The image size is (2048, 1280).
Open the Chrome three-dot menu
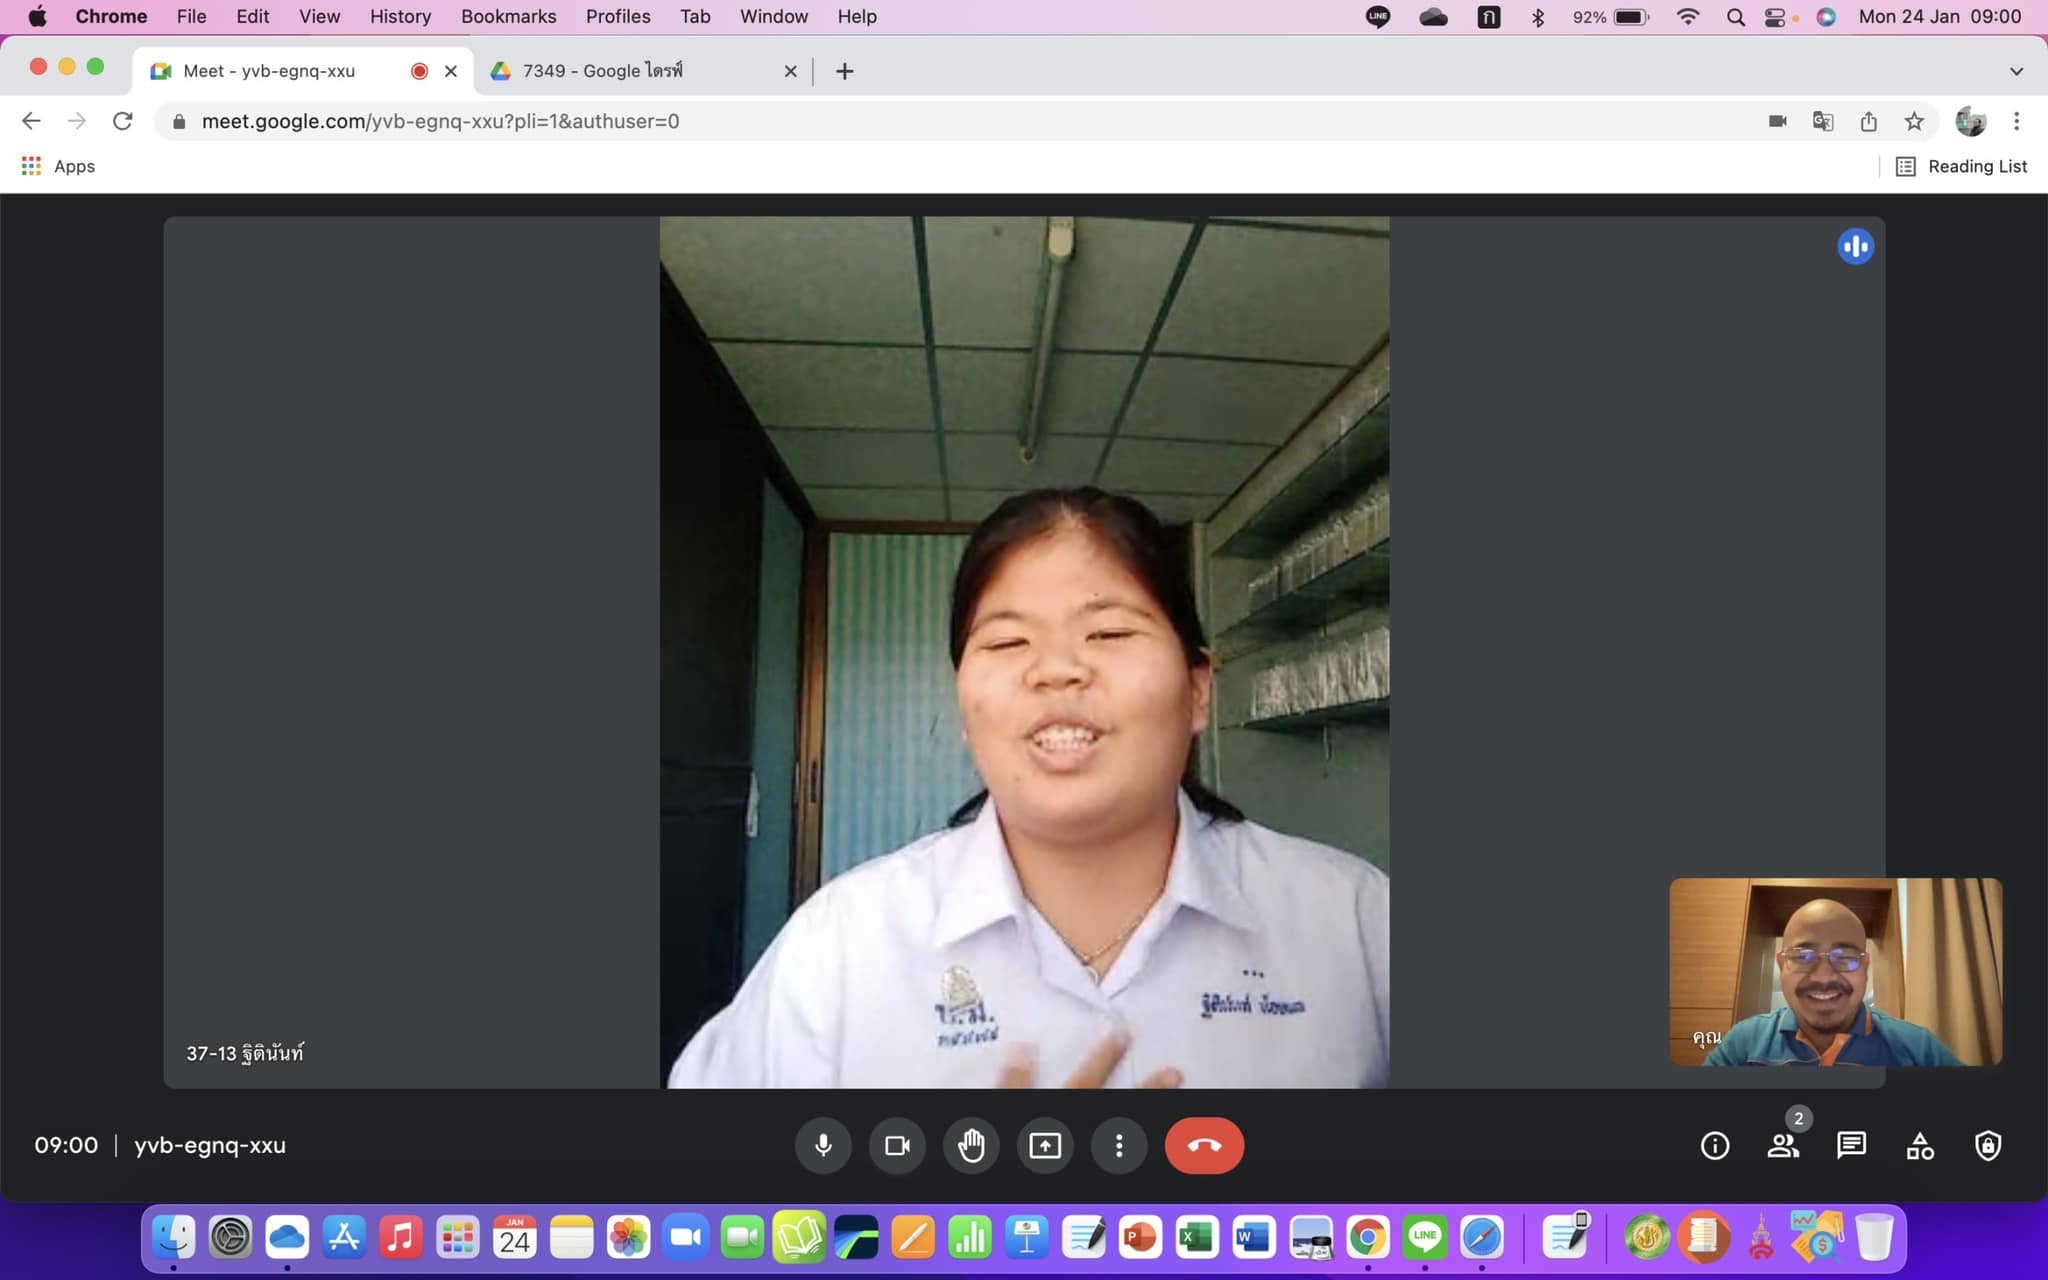(x=2016, y=121)
